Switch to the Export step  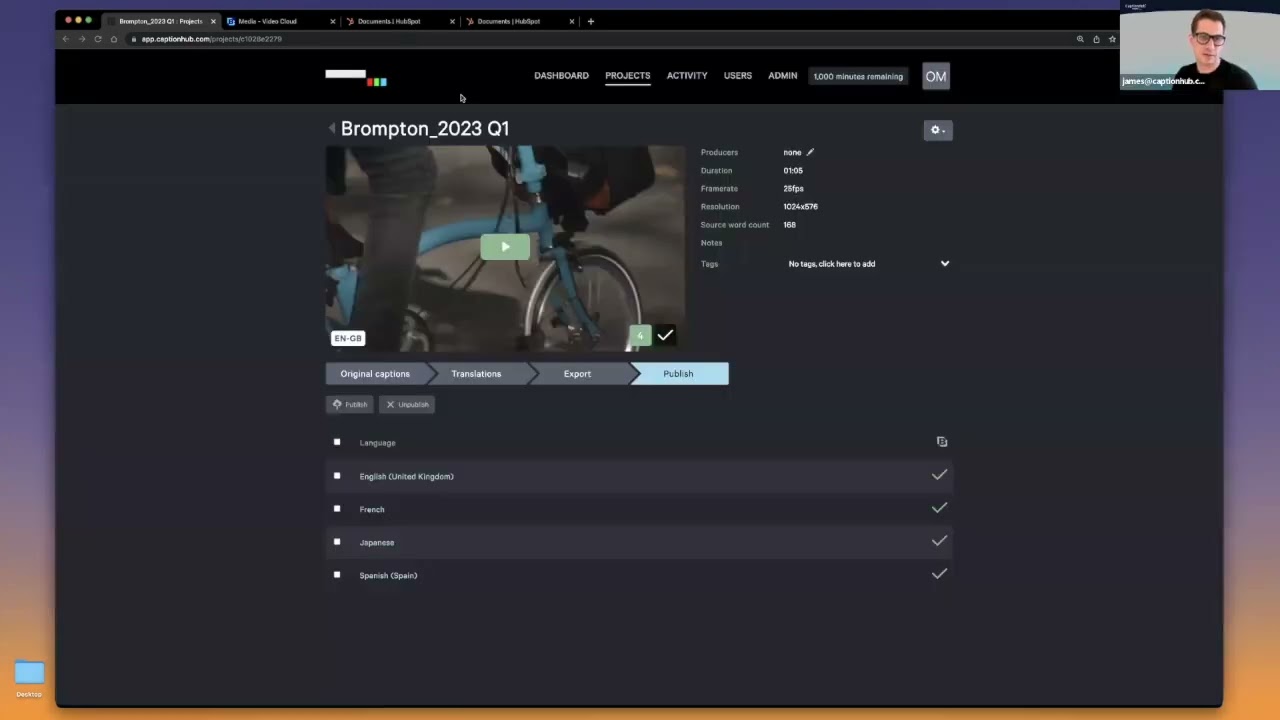click(577, 374)
